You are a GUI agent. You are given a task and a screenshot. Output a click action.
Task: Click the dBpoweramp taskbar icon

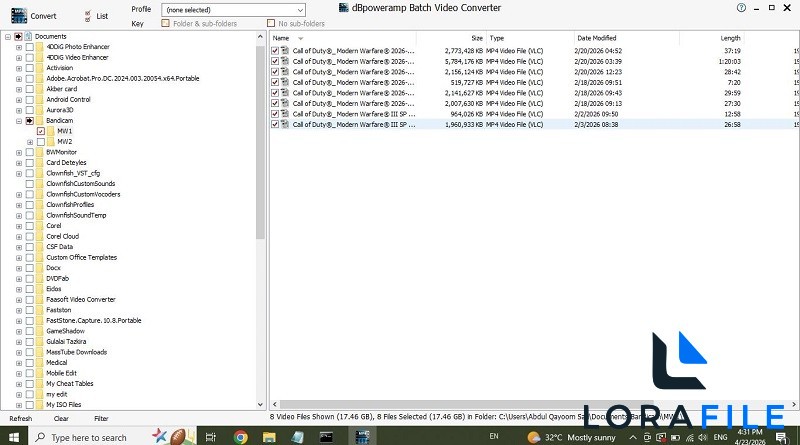(x=362, y=437)
